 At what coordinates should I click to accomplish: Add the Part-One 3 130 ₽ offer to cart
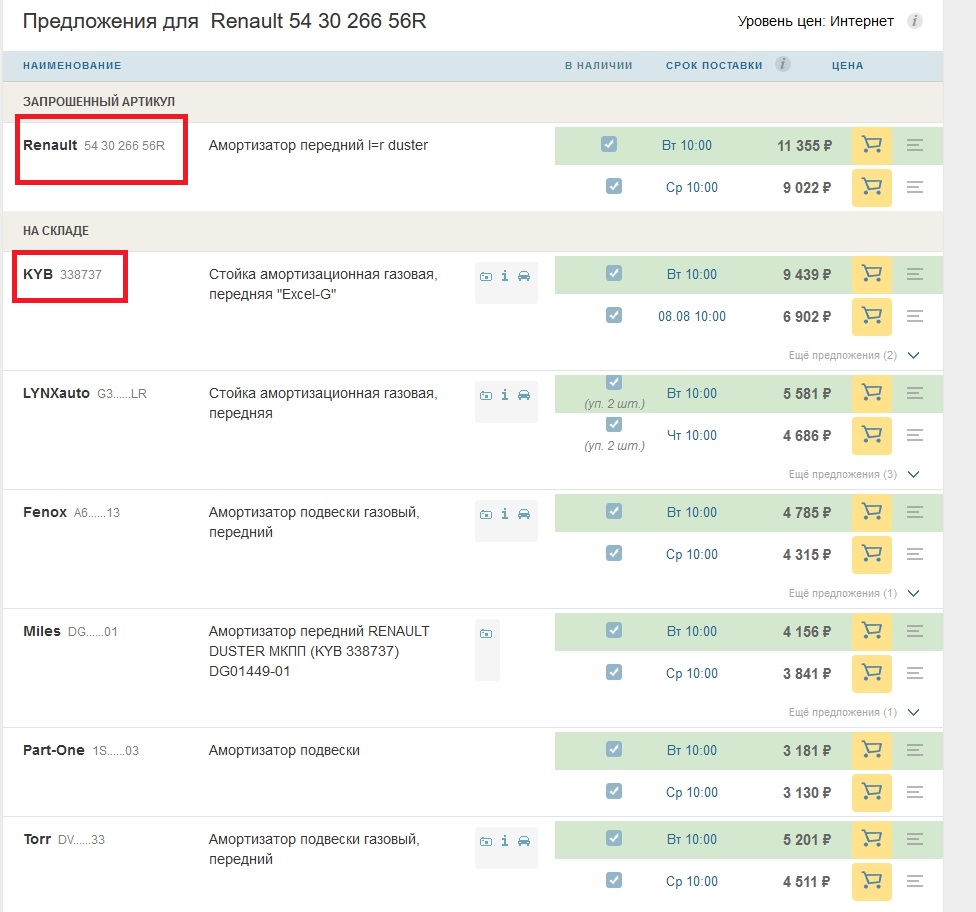871,792
